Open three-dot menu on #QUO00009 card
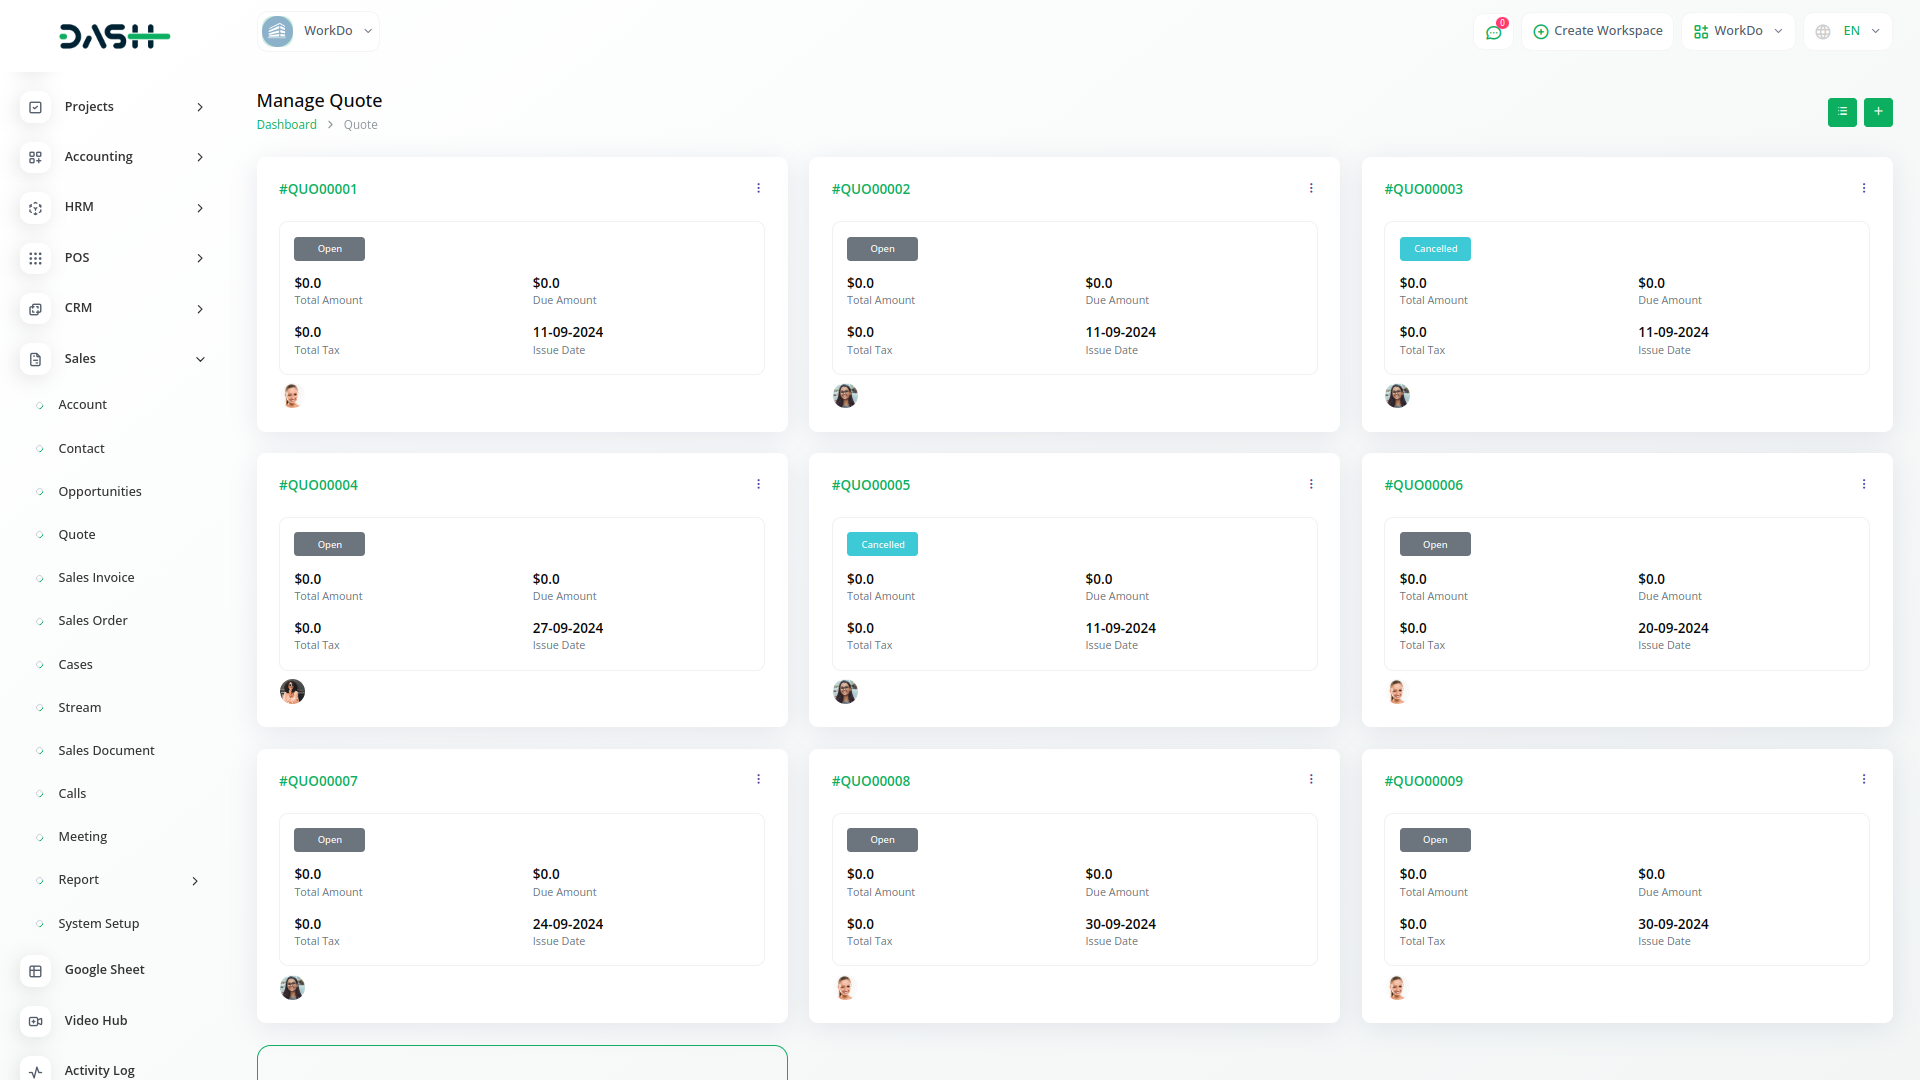The width and height of the screenshot is (1920, 1080). coord(1864,779)
